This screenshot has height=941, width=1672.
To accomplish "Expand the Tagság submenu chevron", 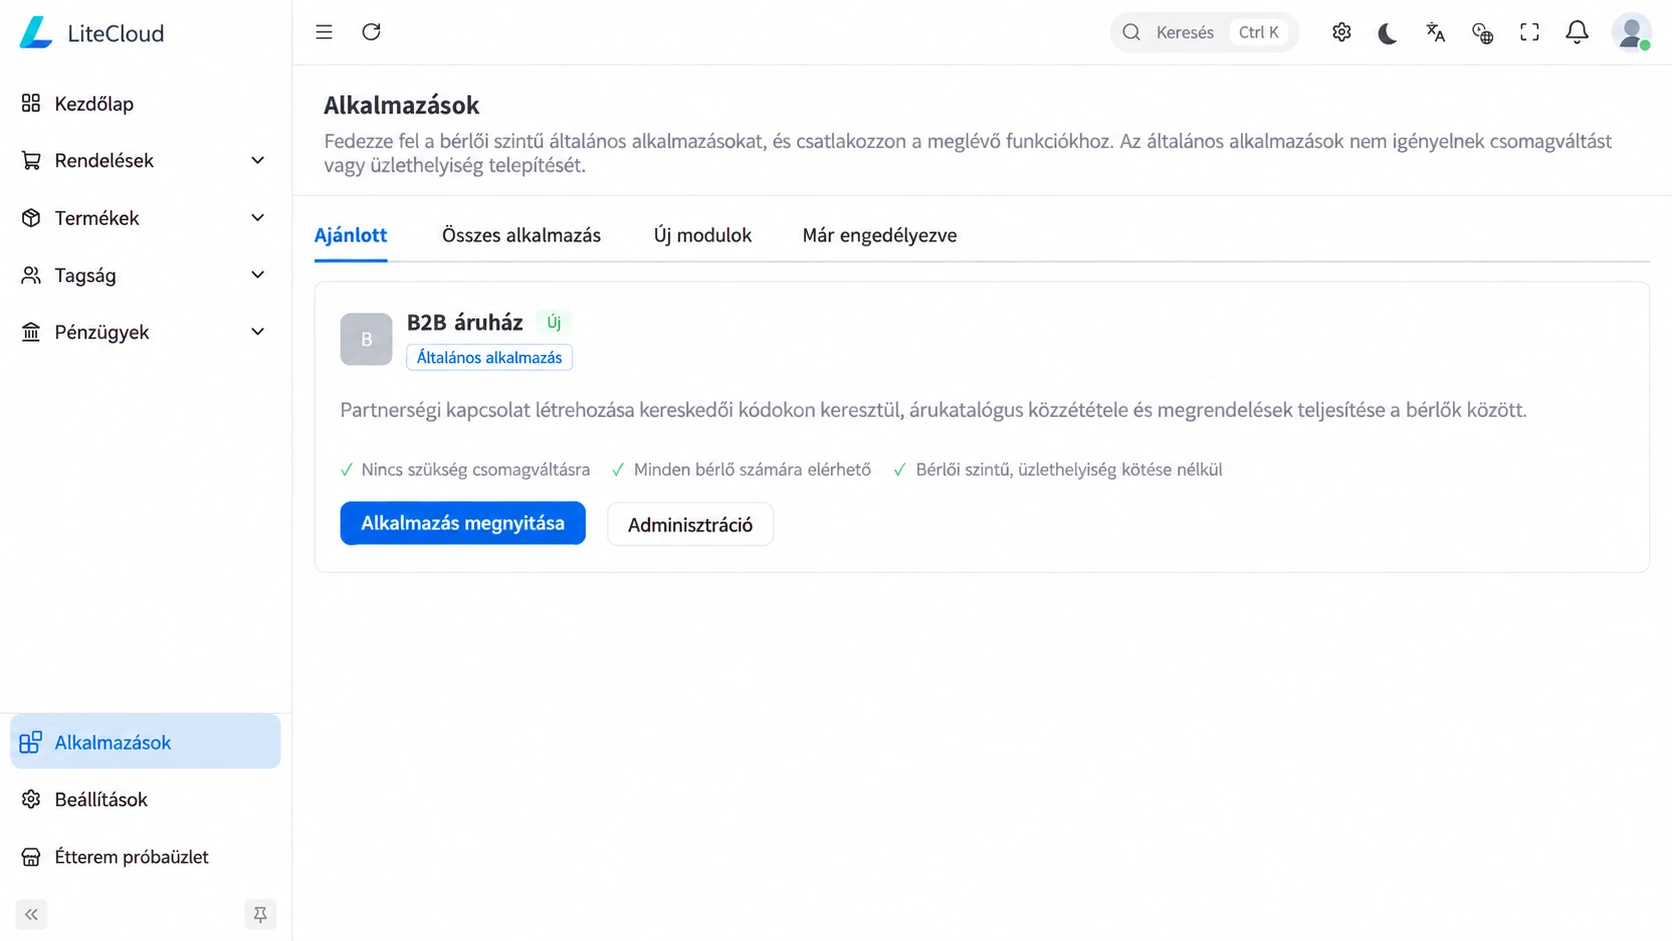I will tap(258, 275).
